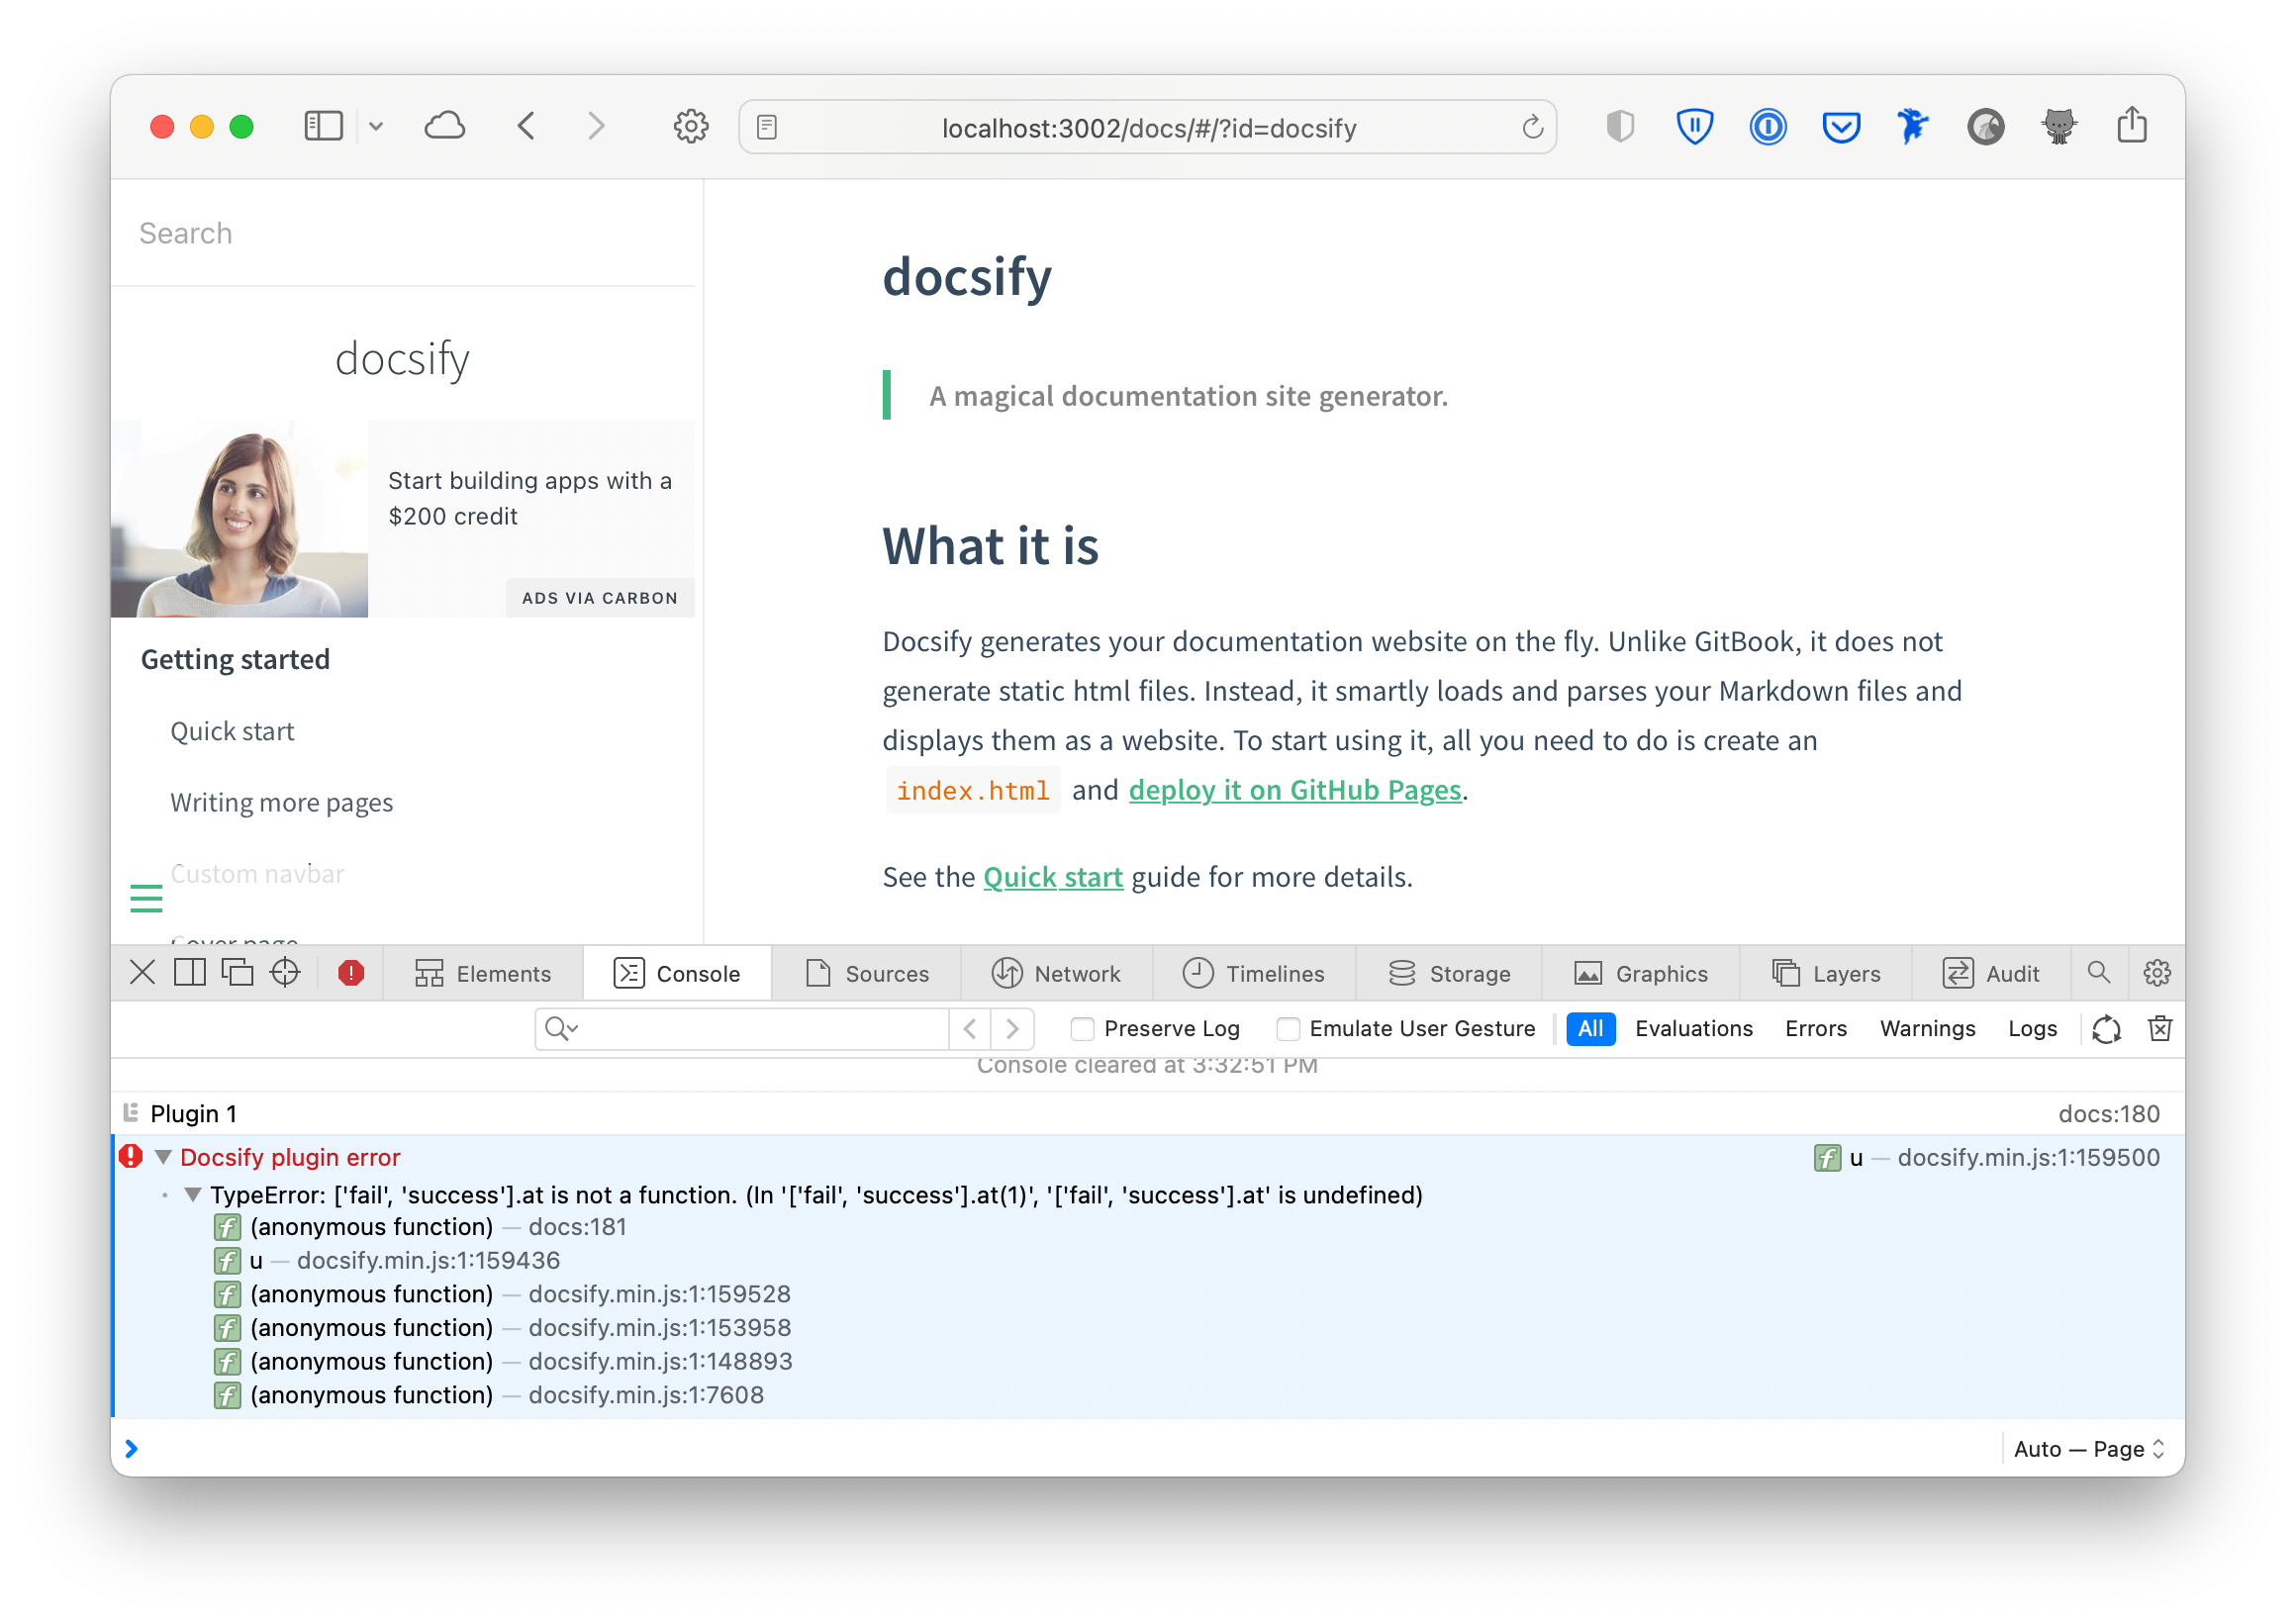The height and width of the screenshot is (1623, 2296).
Task: Open the Audit tab
Action: pyautogui.click(x=1991, y=974)
